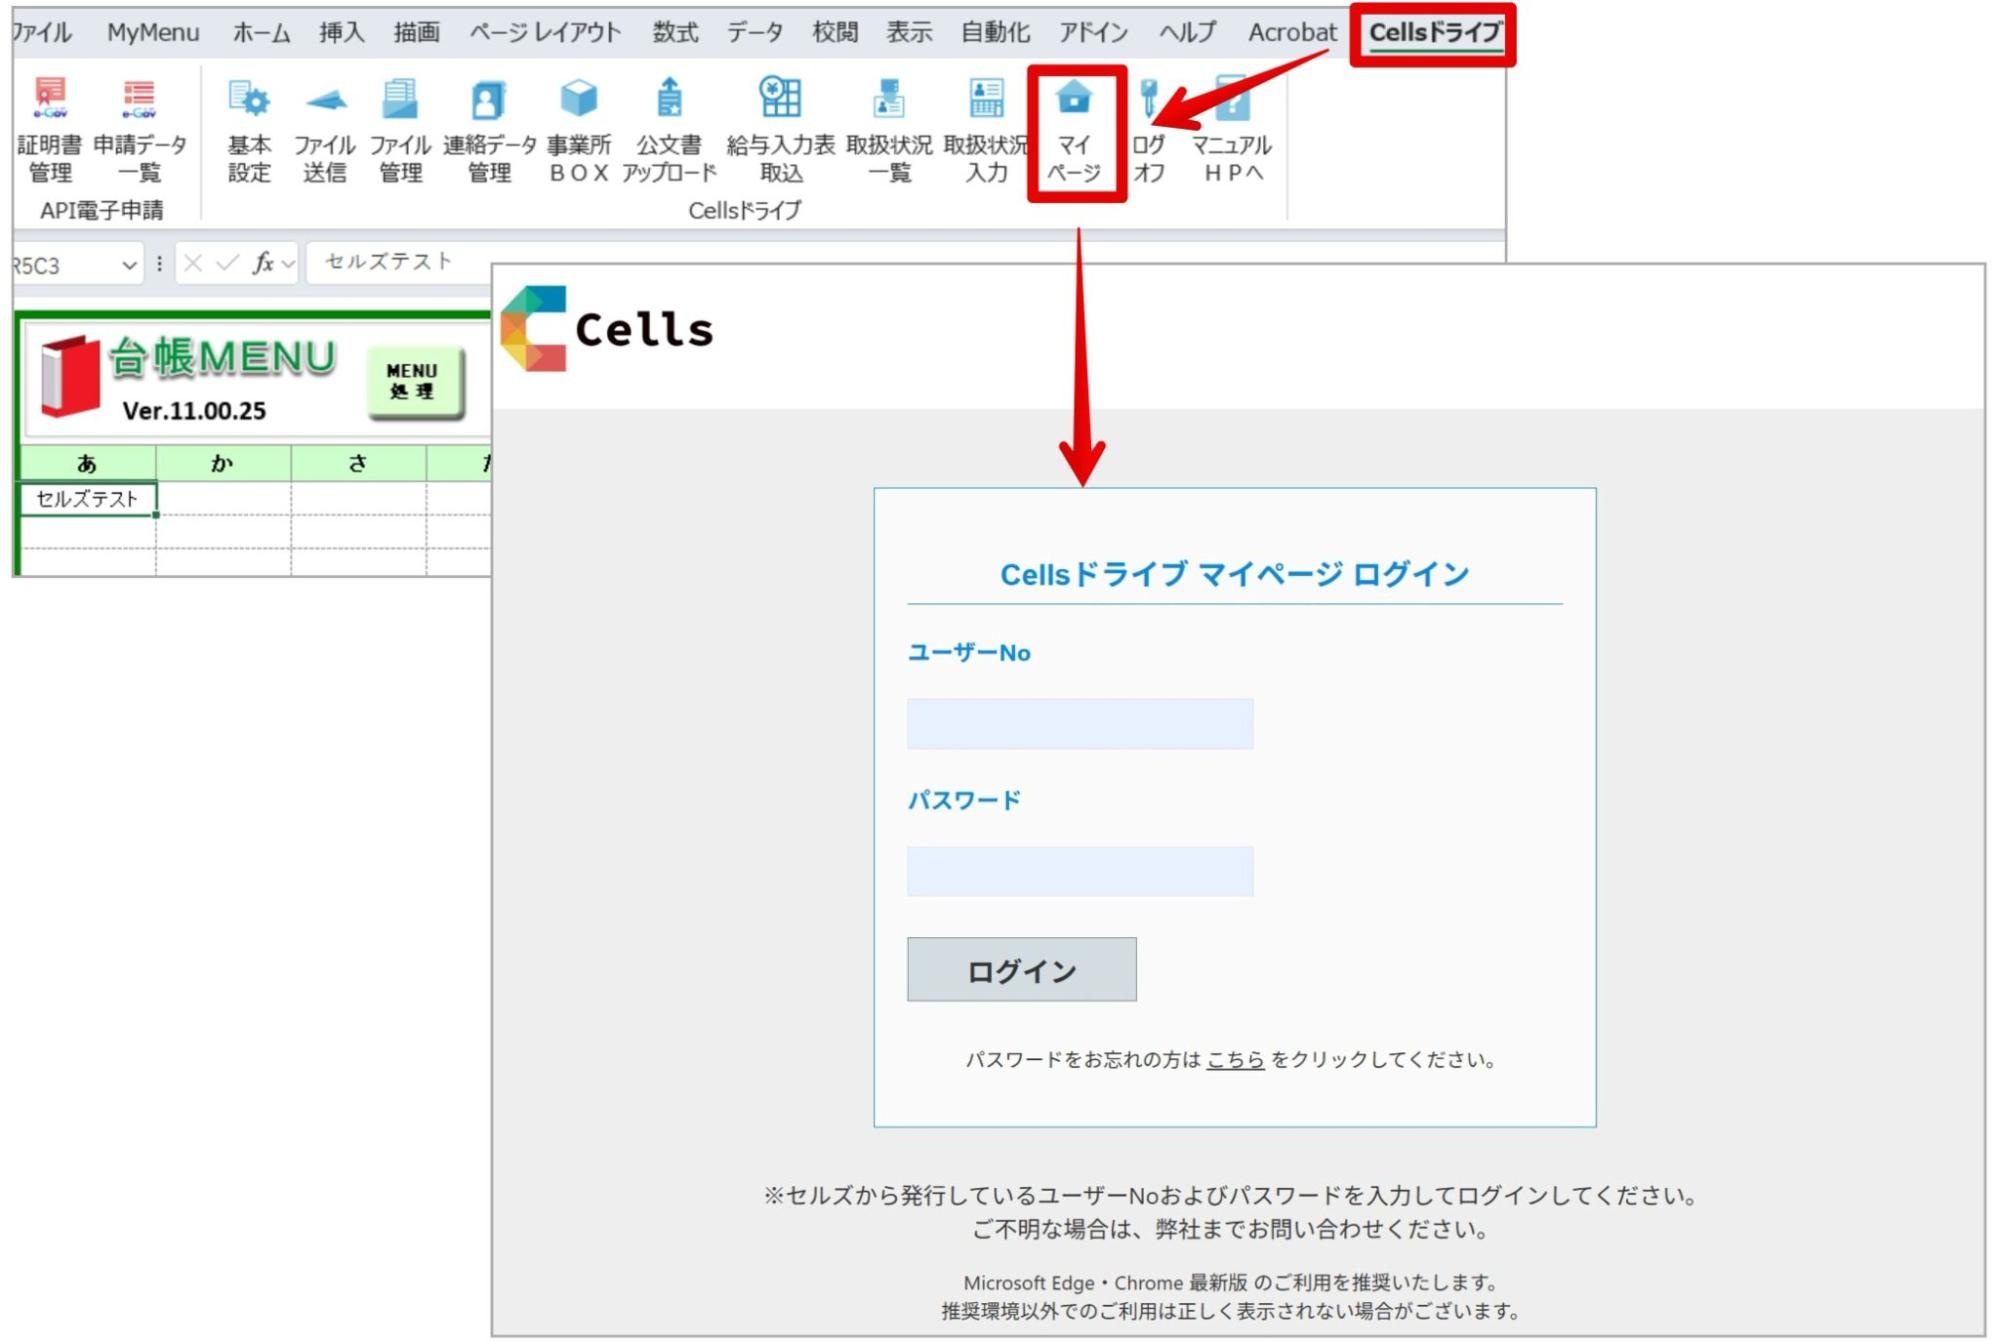Switch to the 数式 ribbon tab
This screenshot has height=1344, width=1999.
675,32
